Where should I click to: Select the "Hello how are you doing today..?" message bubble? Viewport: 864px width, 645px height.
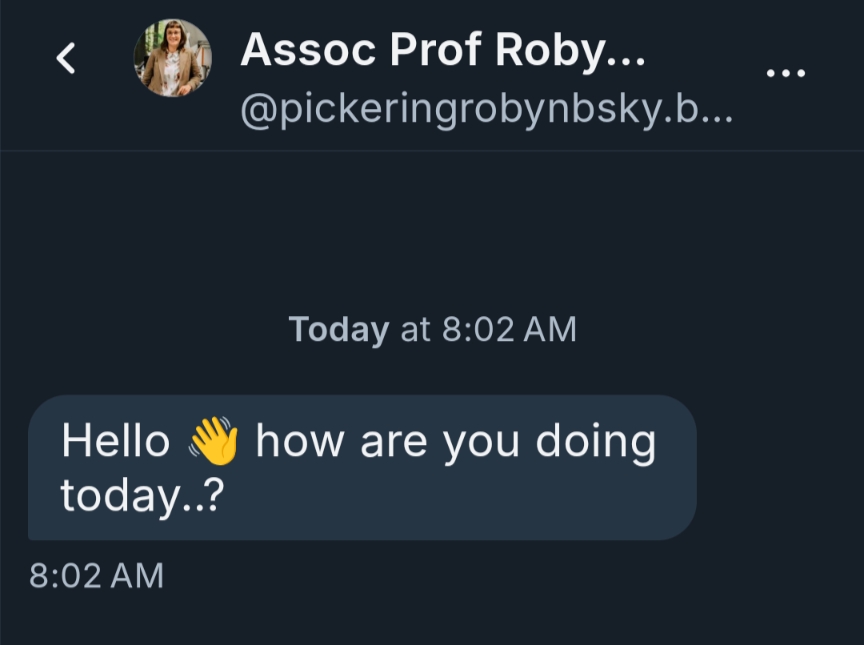coord(362,468)
